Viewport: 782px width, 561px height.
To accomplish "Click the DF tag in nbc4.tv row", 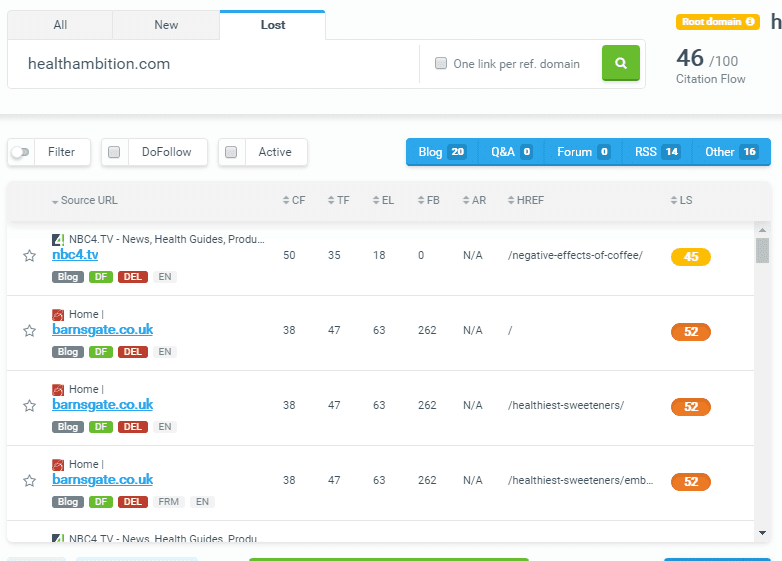I will 101,277.
